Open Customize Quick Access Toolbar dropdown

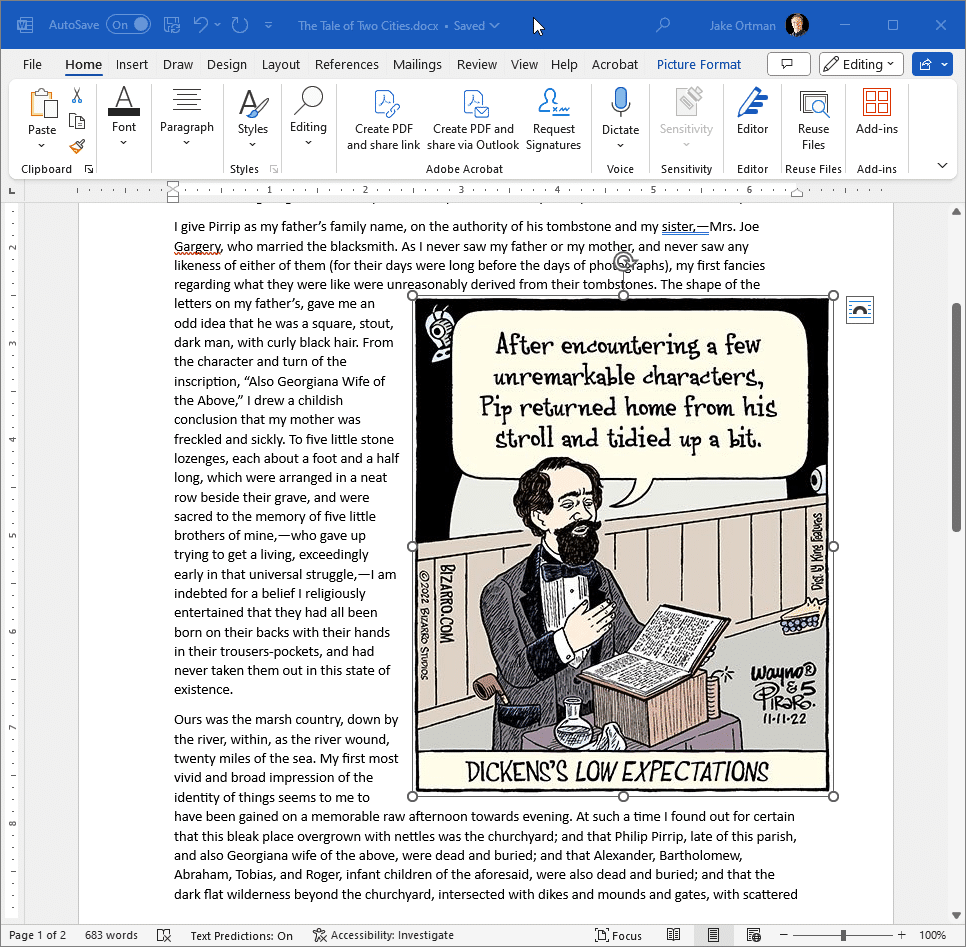[269, 25]
